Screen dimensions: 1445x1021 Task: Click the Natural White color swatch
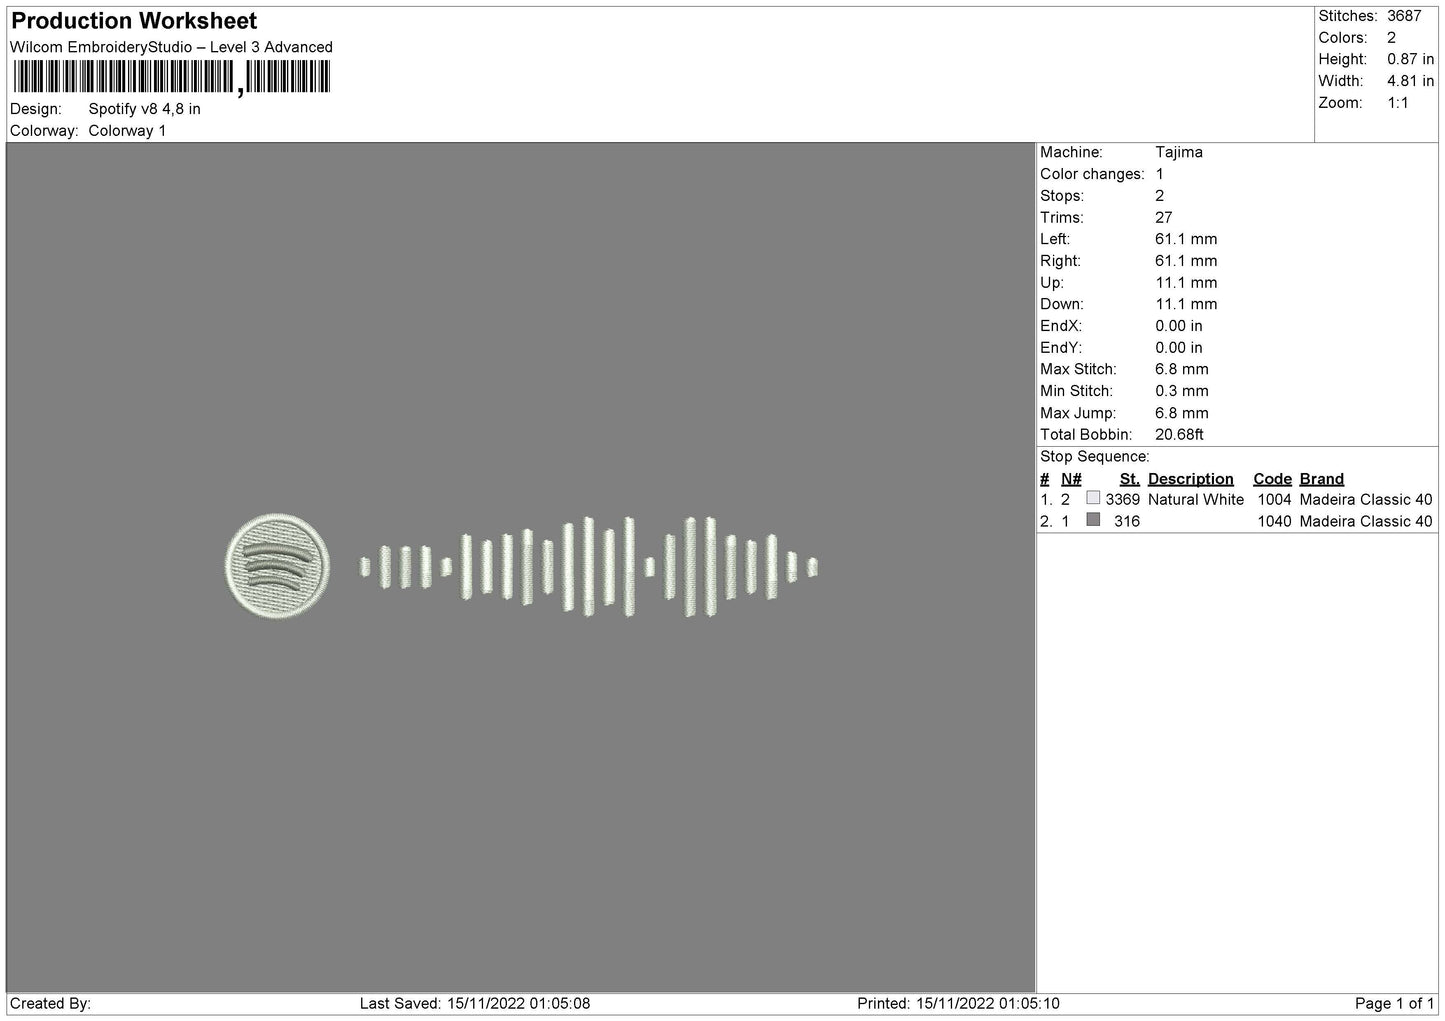(1093, 498)
